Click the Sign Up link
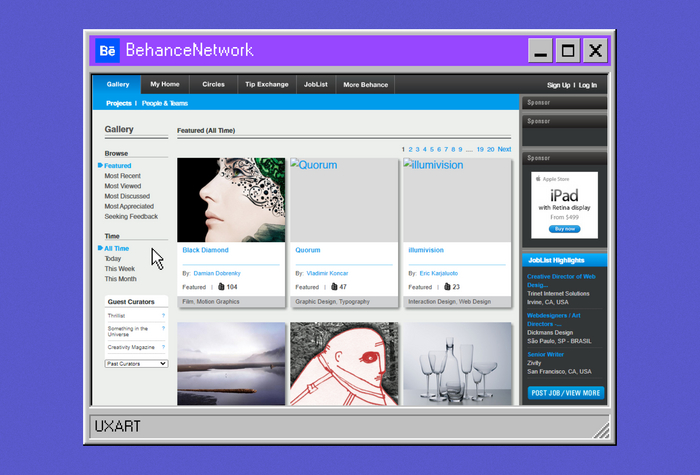Screen dimensions: 700x475 pyautogui.click(x=558, y=85)
